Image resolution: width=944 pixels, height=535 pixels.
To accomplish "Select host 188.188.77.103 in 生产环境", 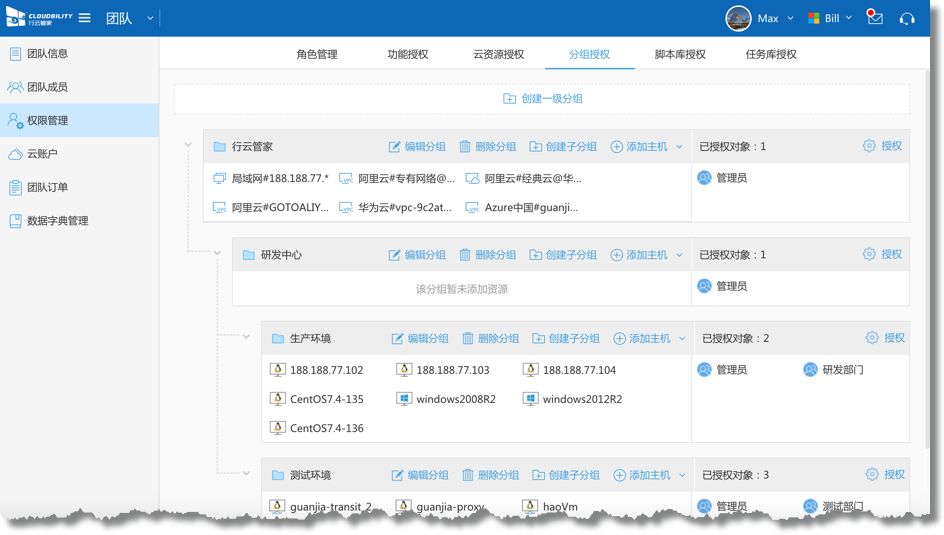I will click(x=452, y=370).
